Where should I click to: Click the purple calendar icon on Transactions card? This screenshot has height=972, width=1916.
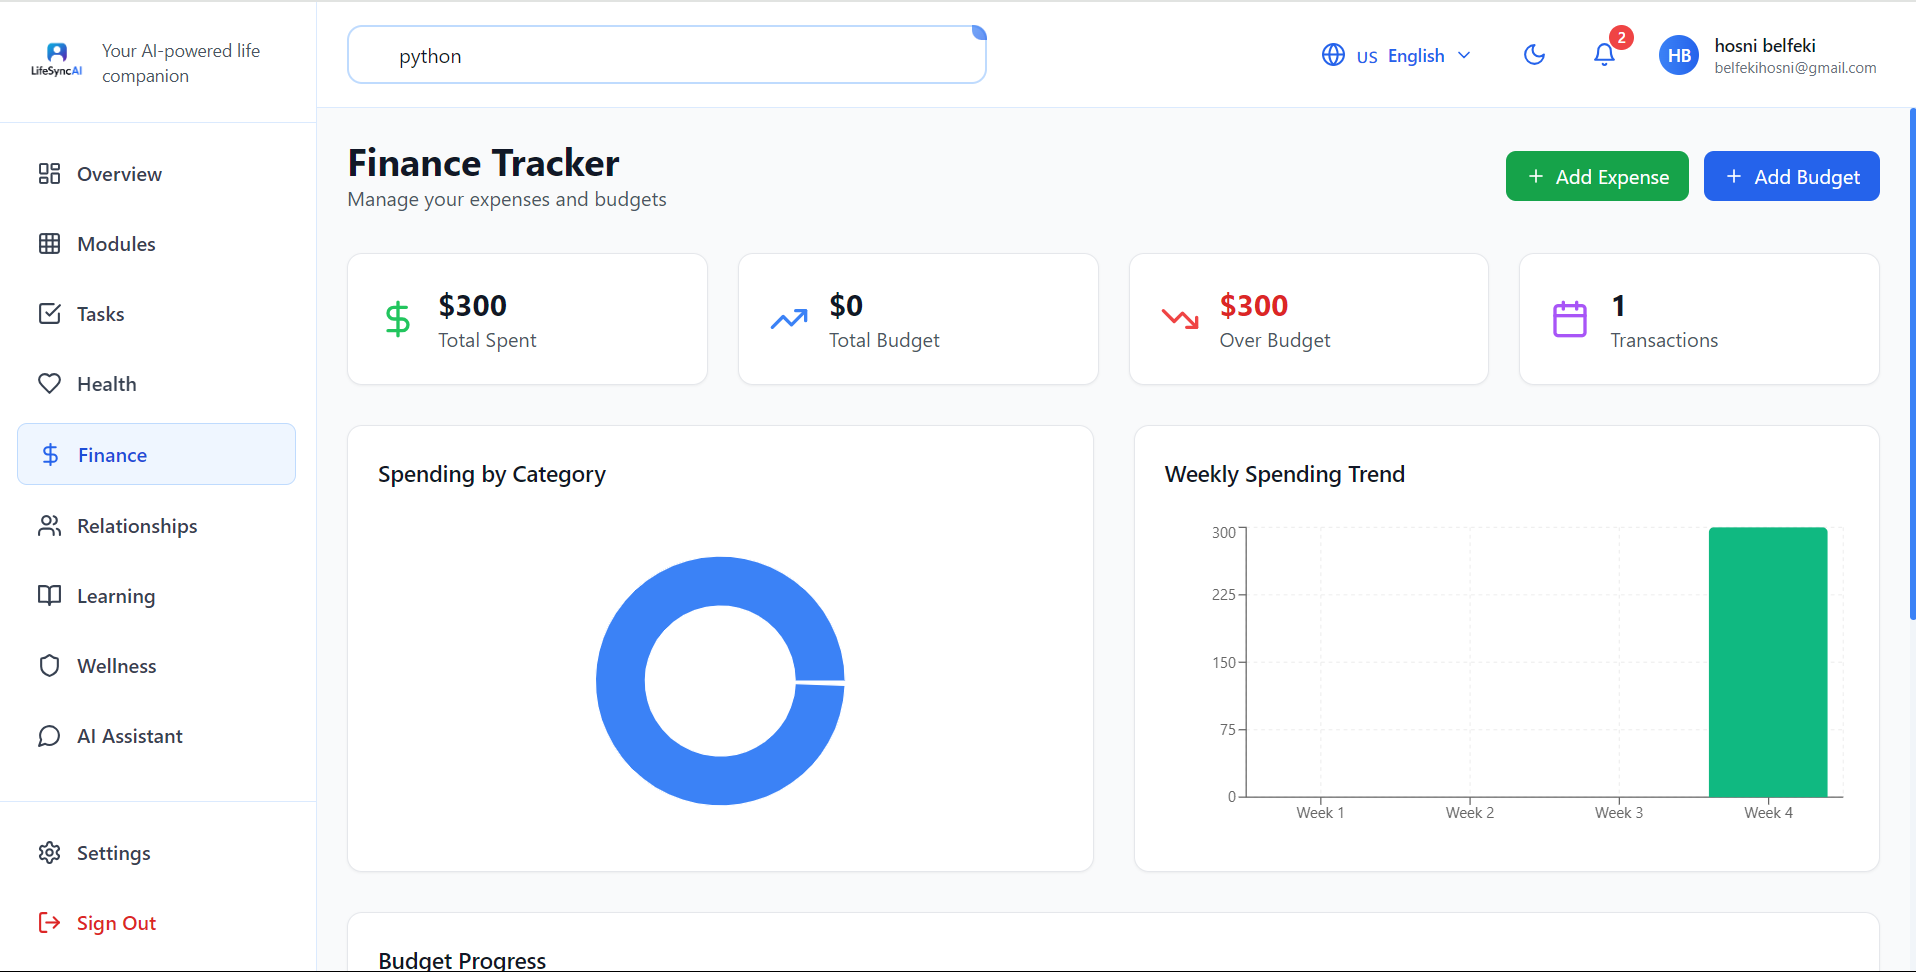click(x=1570, y=319)
